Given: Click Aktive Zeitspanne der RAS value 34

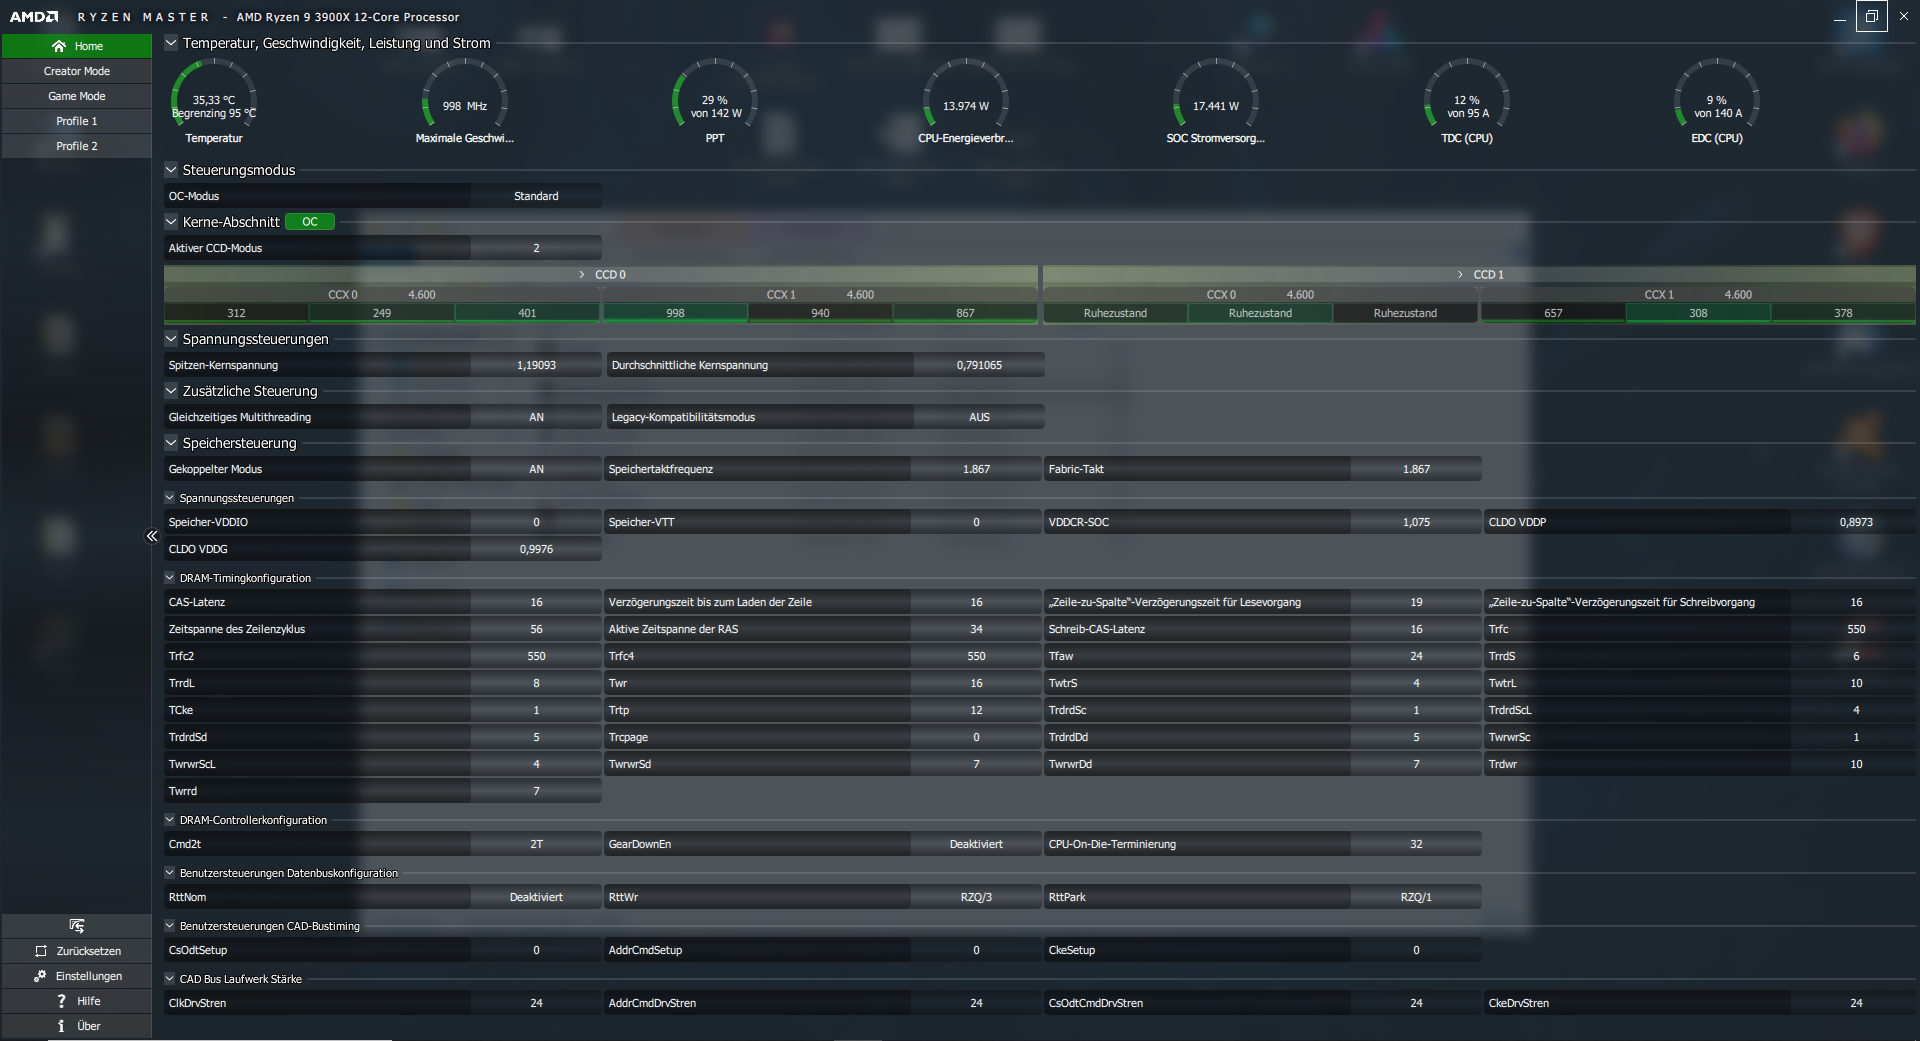Looking at the screenshot, I should click(976, 629).
